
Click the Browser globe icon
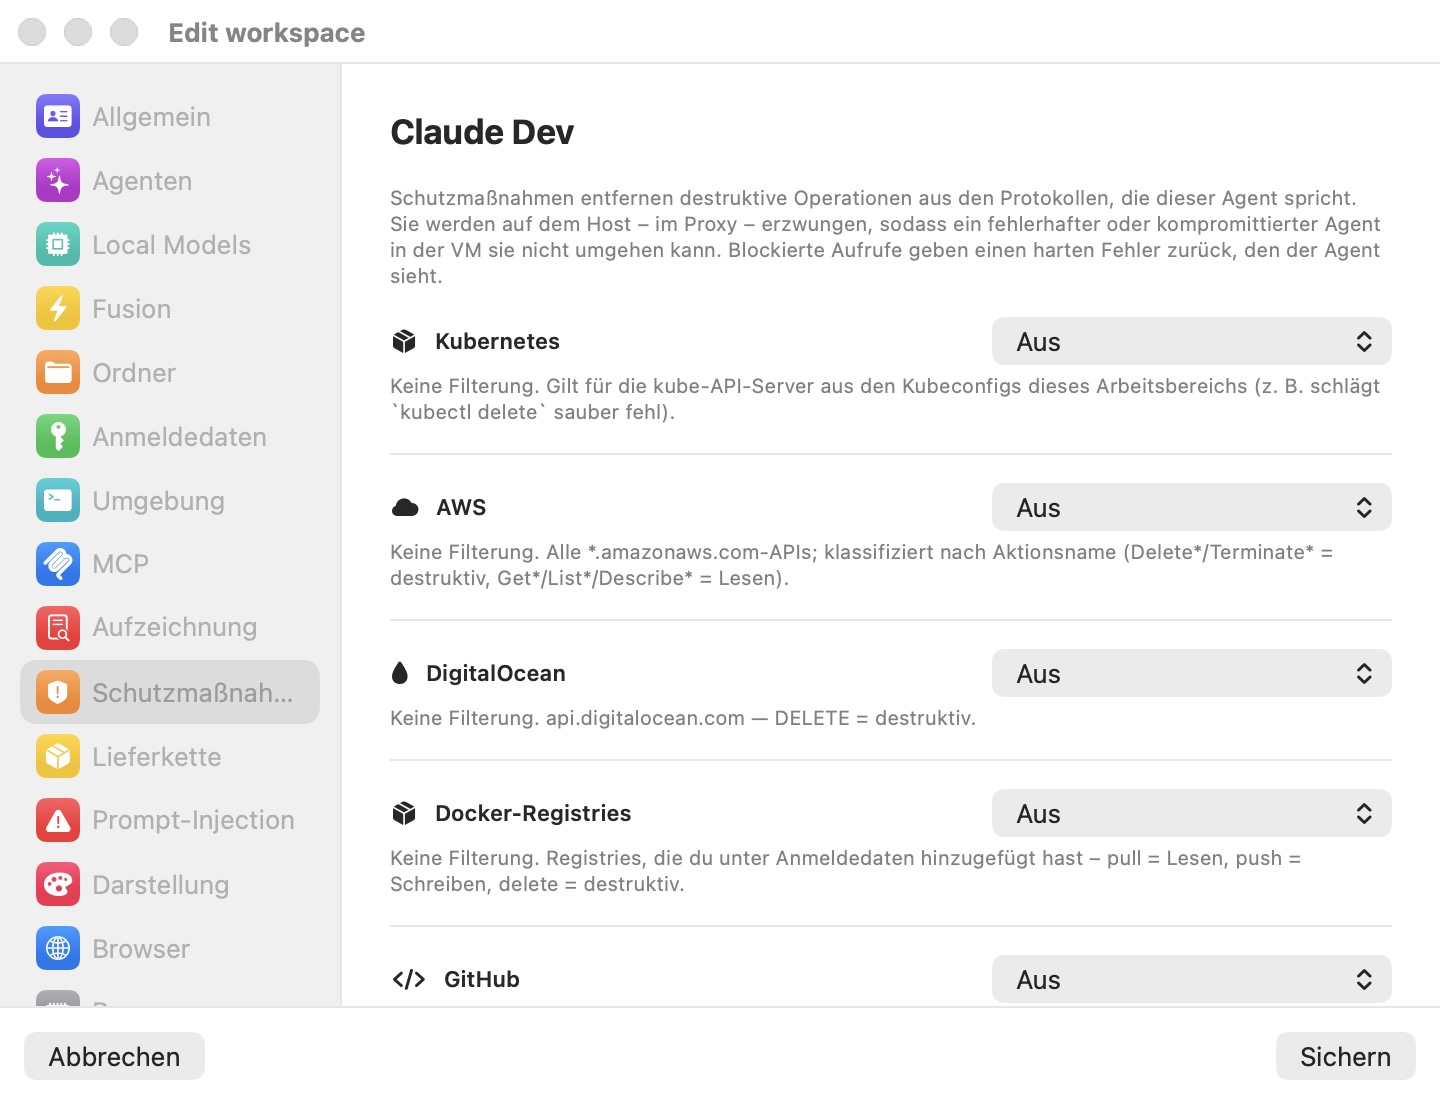pyautogui.click(x=58, y=948)
